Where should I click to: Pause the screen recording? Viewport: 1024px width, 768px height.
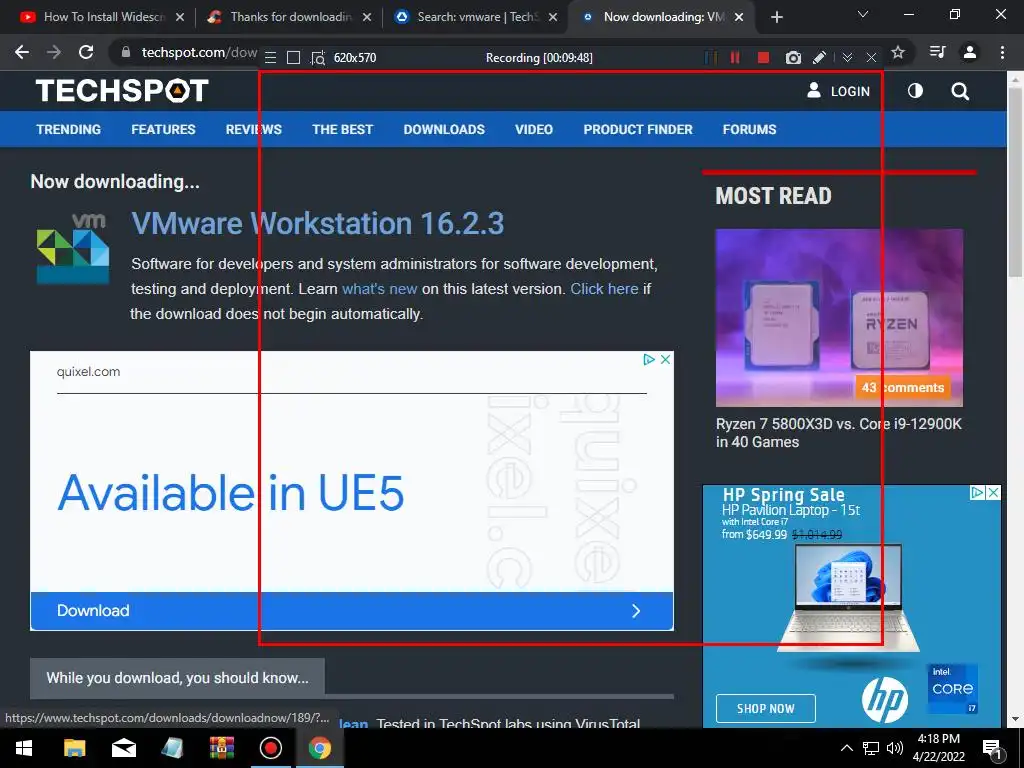pos(735,57)
